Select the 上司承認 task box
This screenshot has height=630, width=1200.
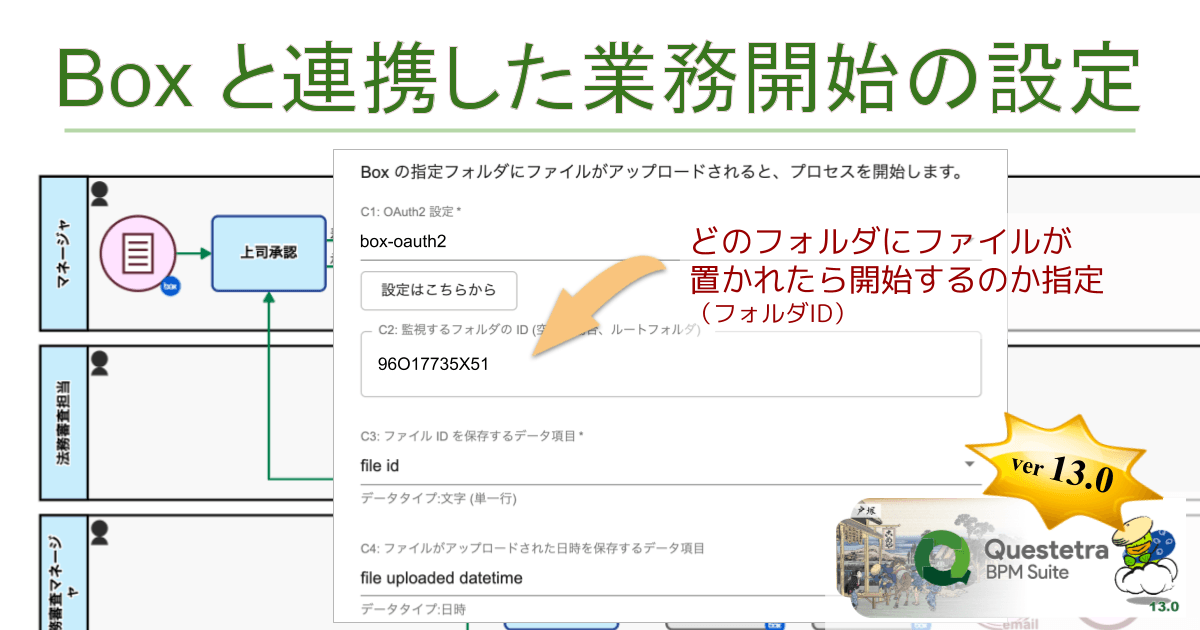(x=270, y=252)
